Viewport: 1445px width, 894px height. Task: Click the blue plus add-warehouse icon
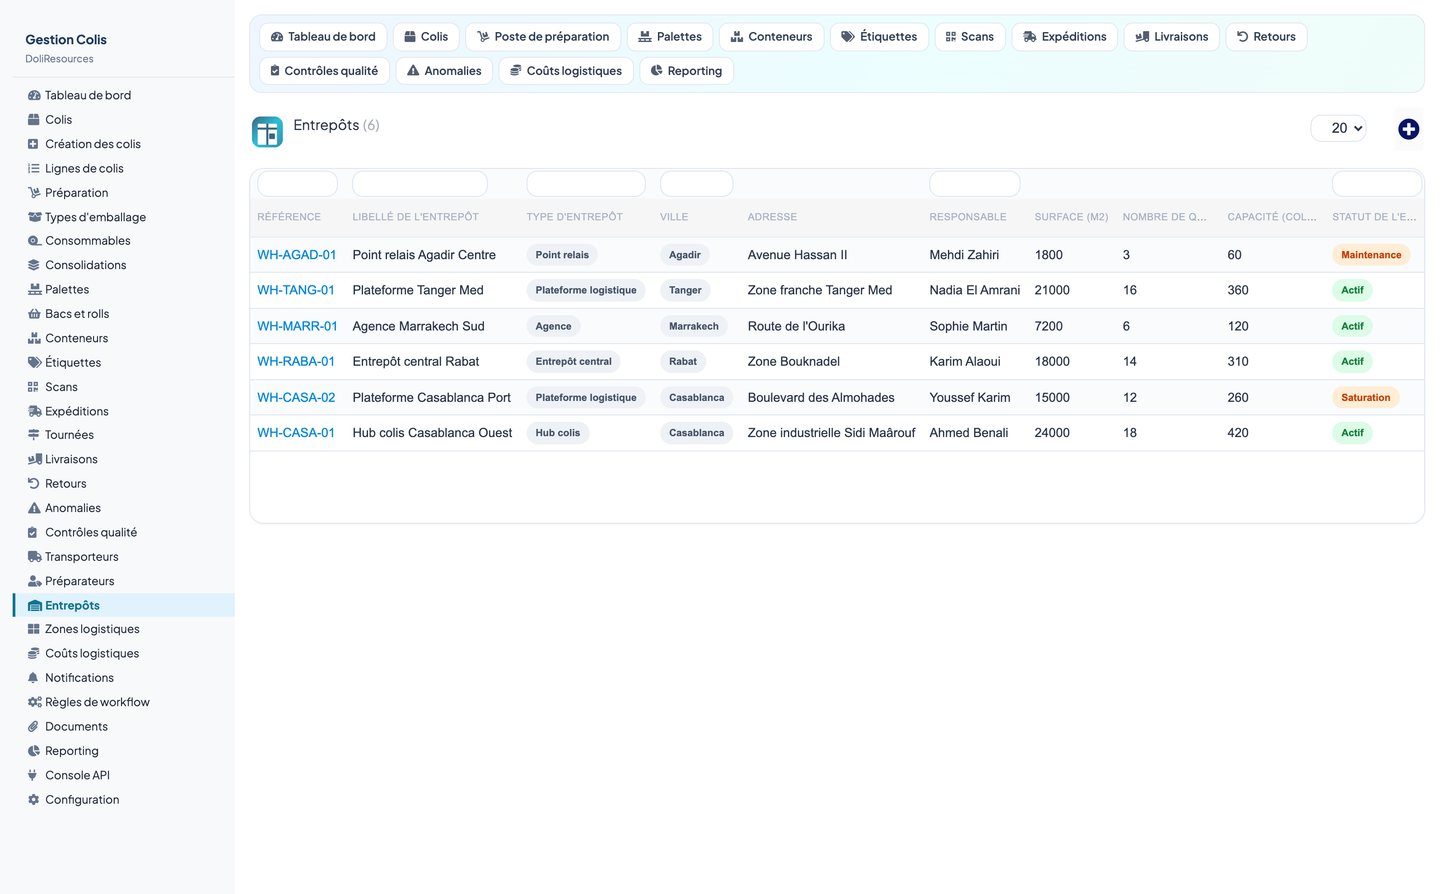[x=1408, y=129]
